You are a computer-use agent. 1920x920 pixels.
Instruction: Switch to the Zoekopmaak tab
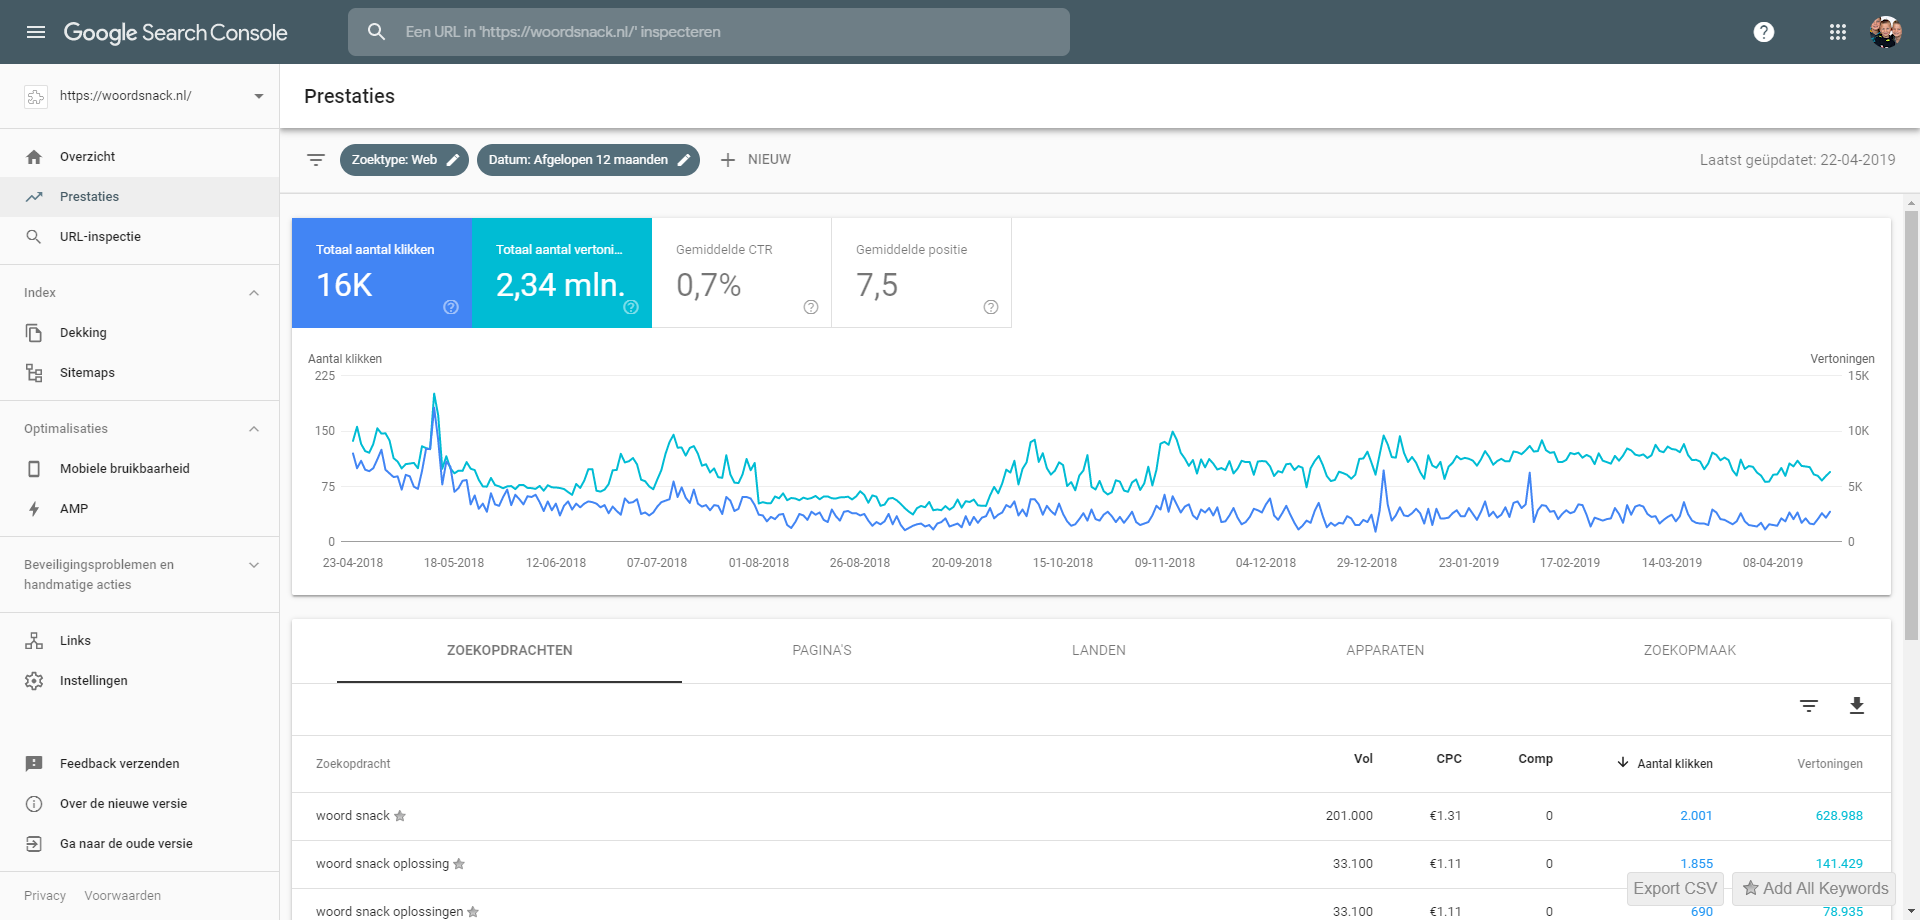pyautogui.click(x=1690, y=651)
